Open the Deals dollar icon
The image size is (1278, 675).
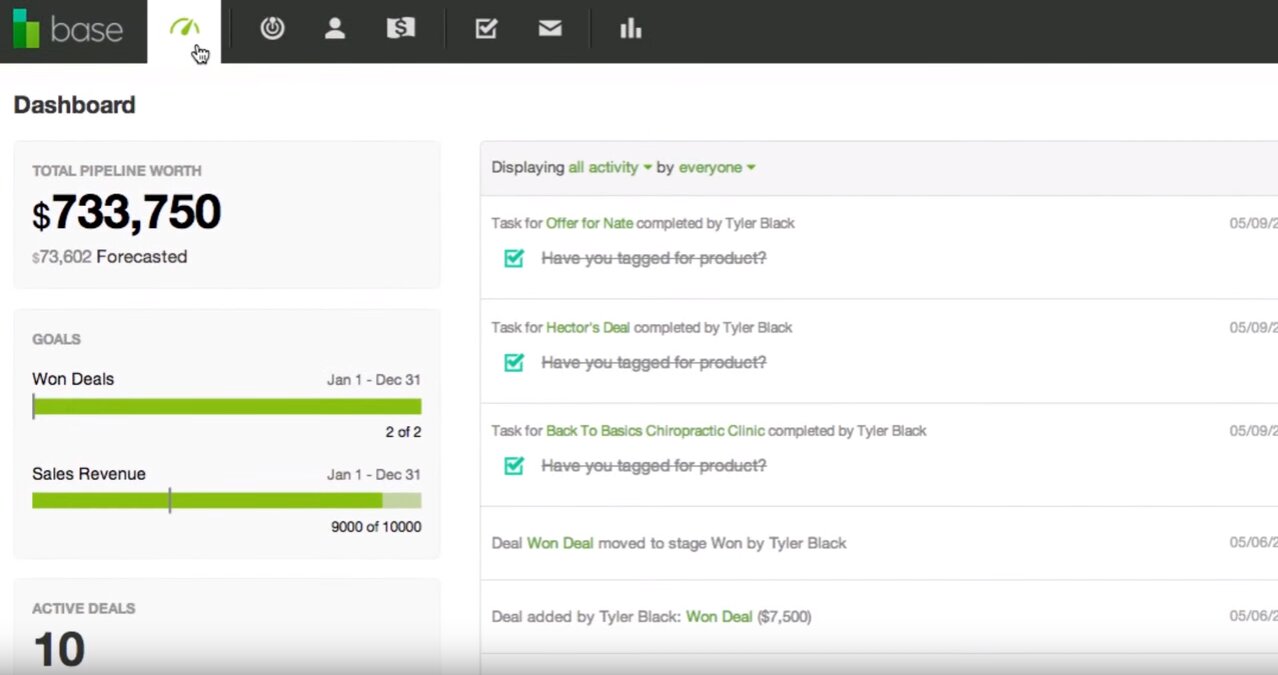click(401, 29)
